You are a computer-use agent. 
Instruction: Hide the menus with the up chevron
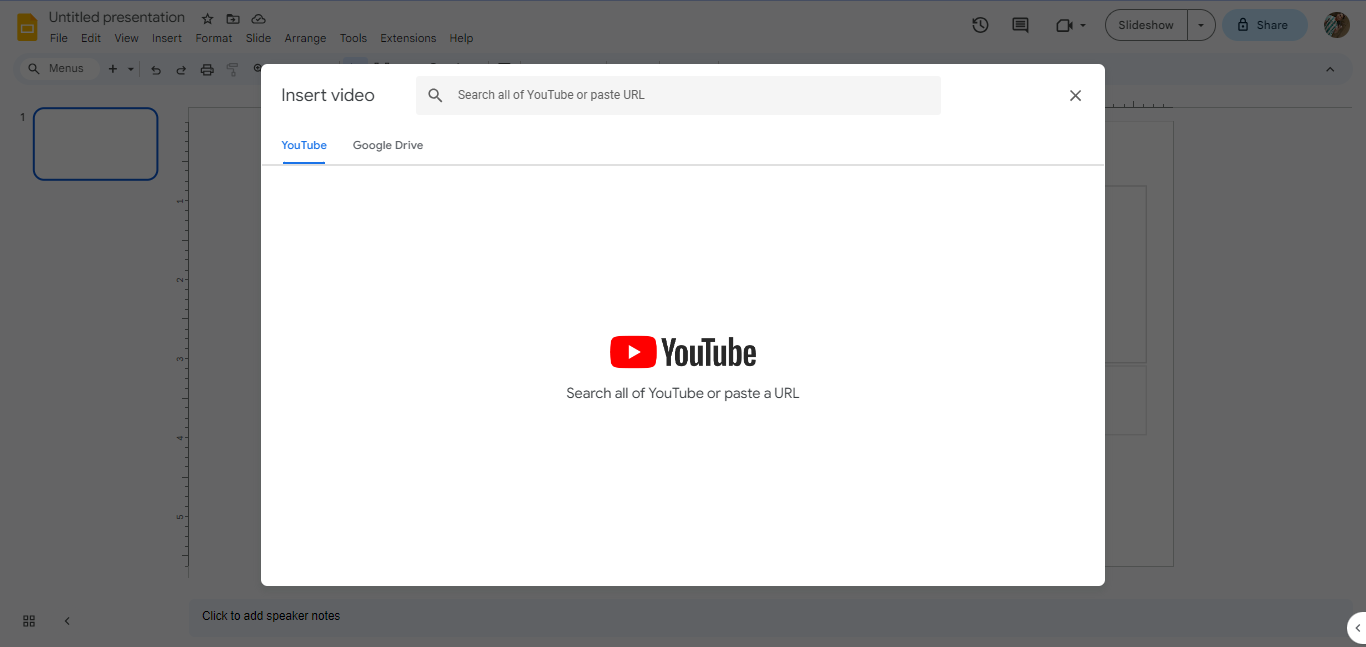1330,69
